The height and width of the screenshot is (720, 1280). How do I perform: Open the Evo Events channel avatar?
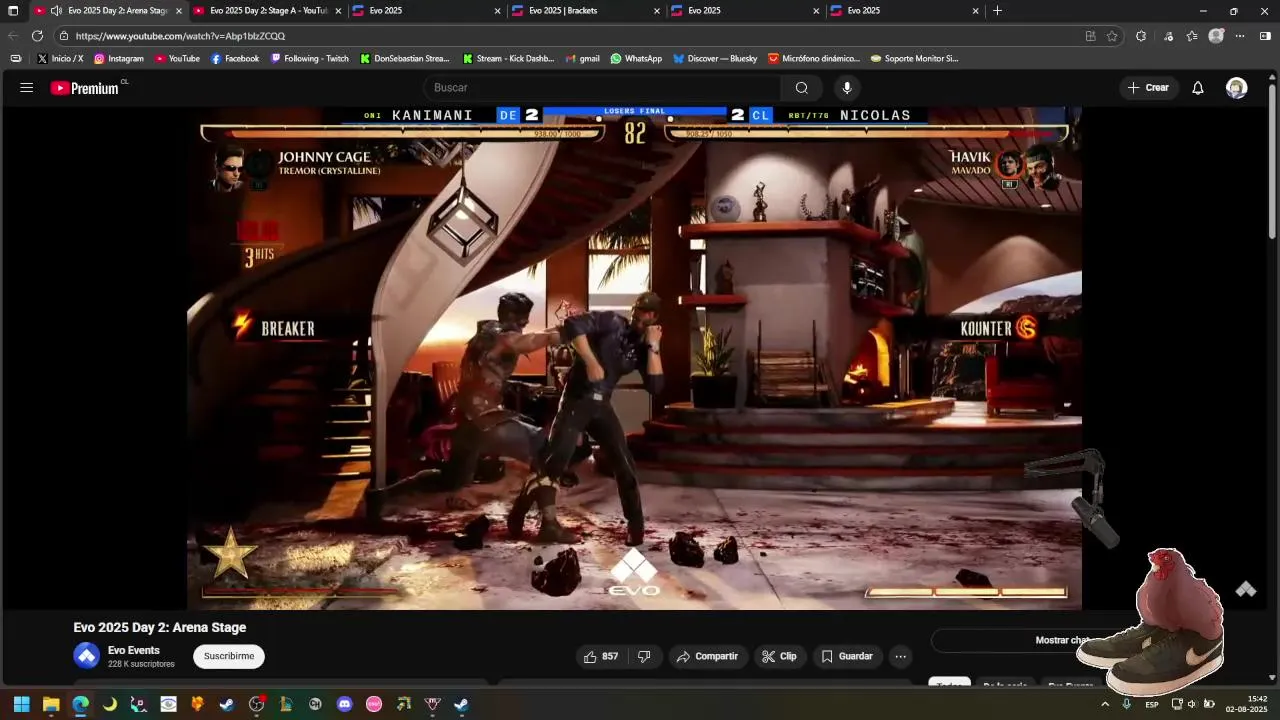click(x=87, y=656)
